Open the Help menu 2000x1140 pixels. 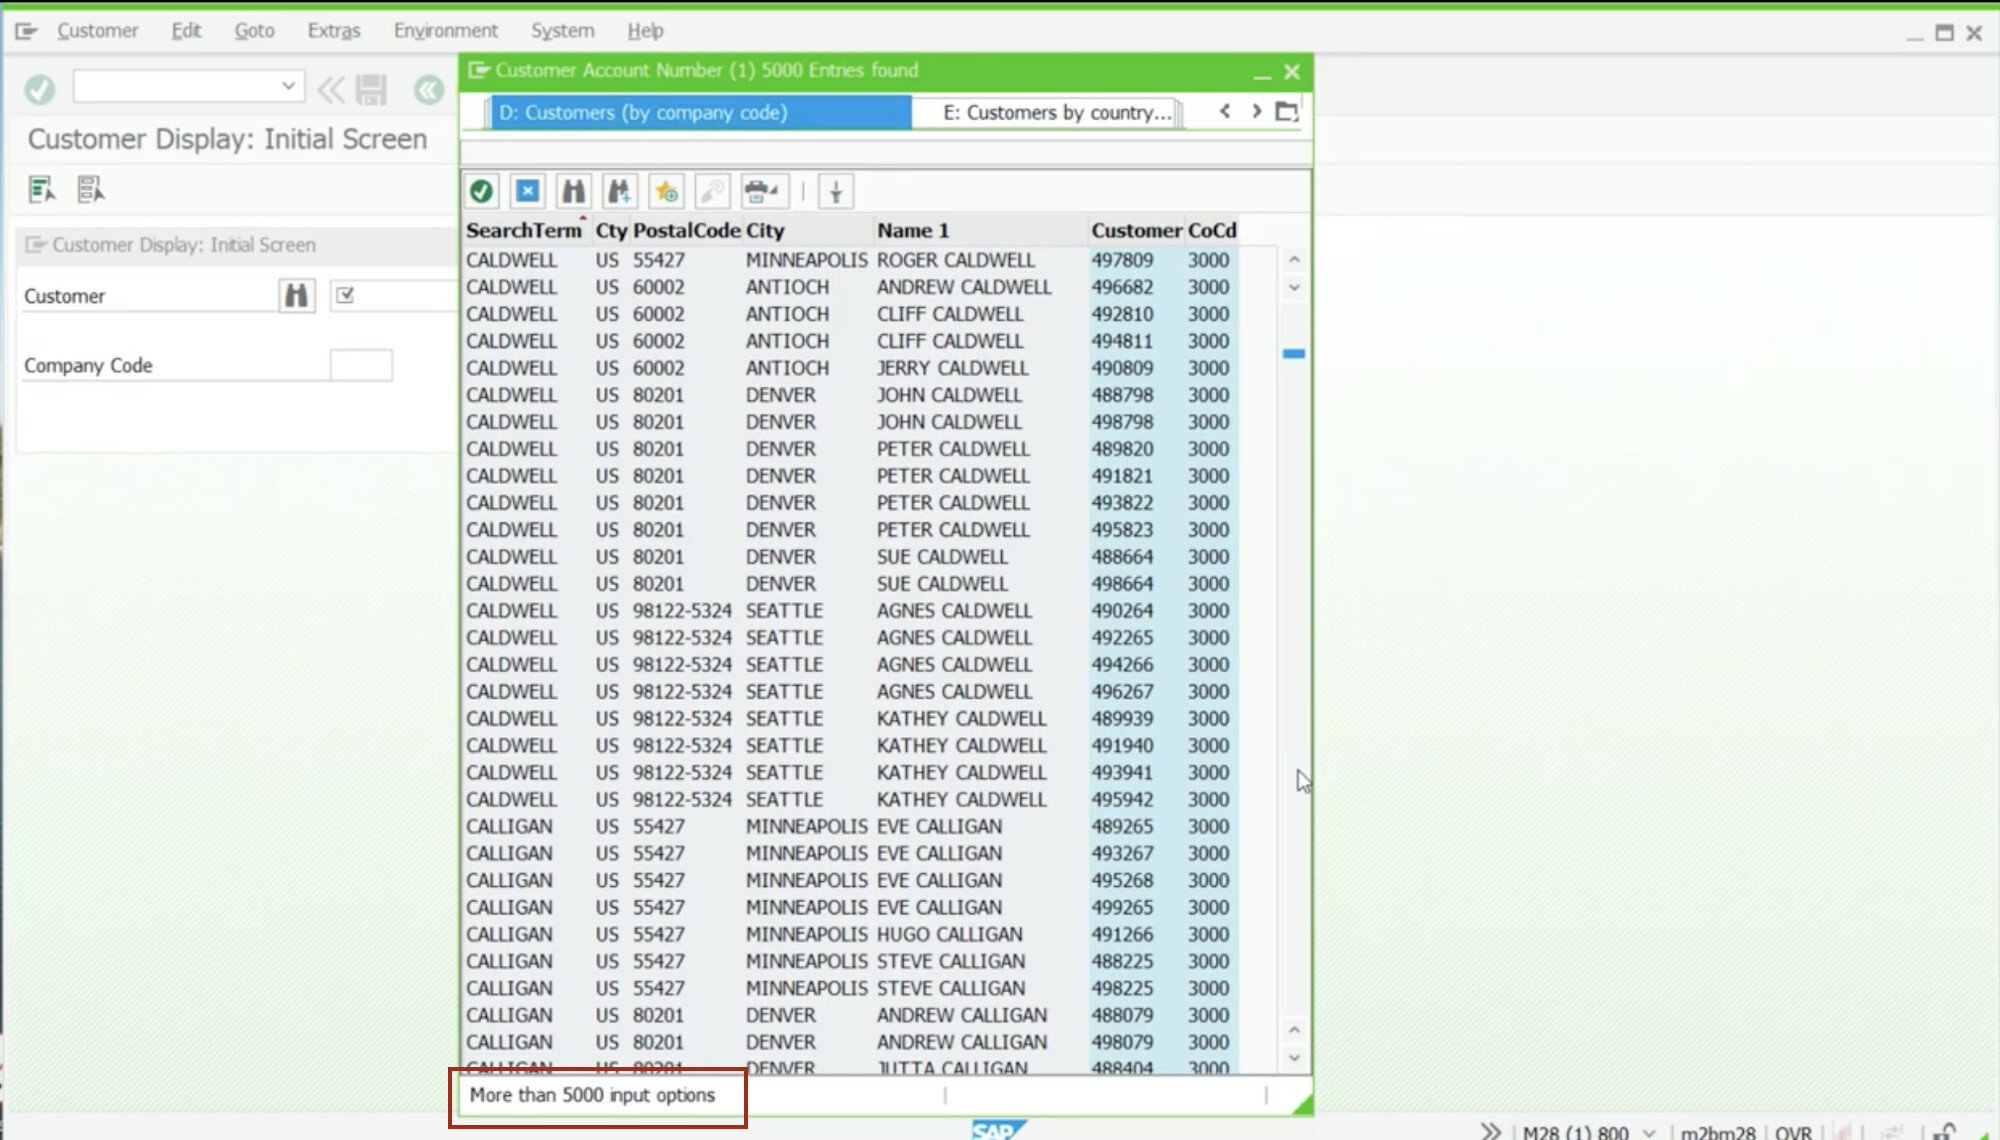[645, 31]
